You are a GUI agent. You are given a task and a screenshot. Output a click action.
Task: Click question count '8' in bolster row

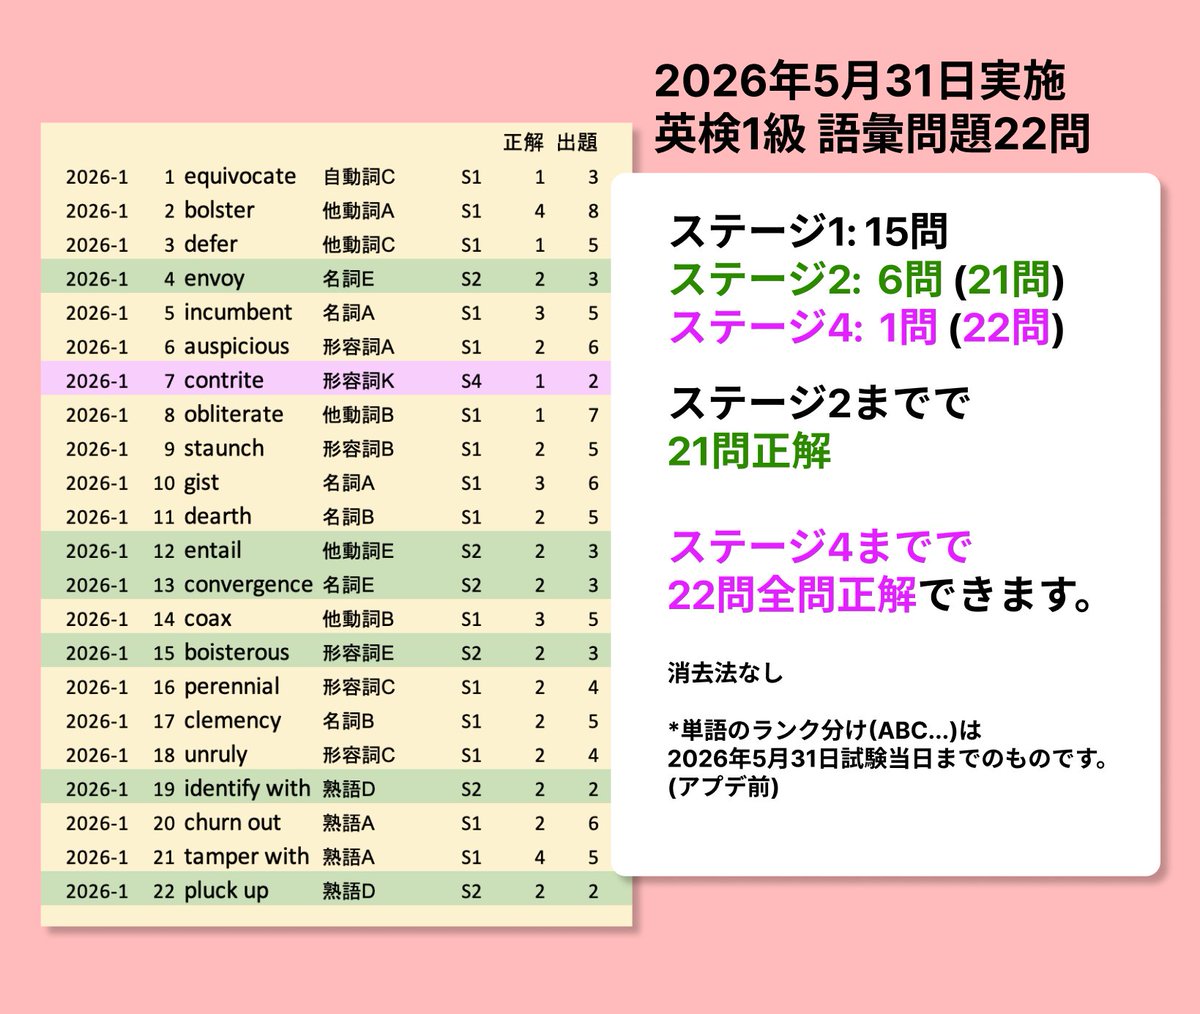tap(593, 211)
